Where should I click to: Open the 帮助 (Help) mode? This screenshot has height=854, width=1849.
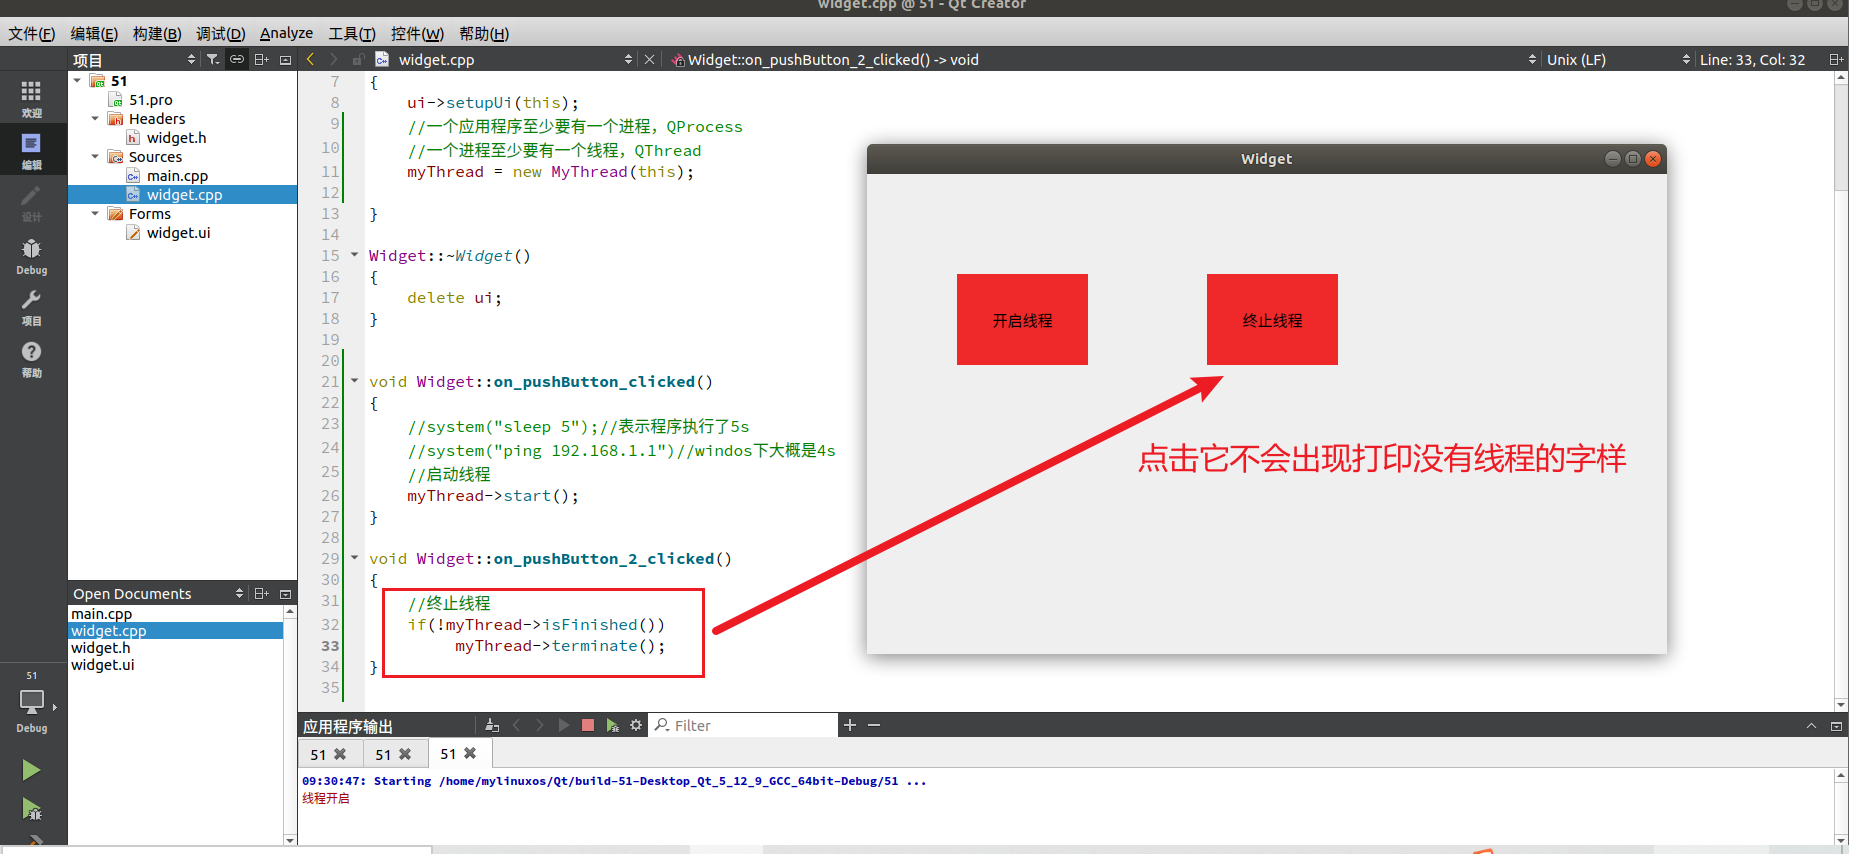[31, 359]
